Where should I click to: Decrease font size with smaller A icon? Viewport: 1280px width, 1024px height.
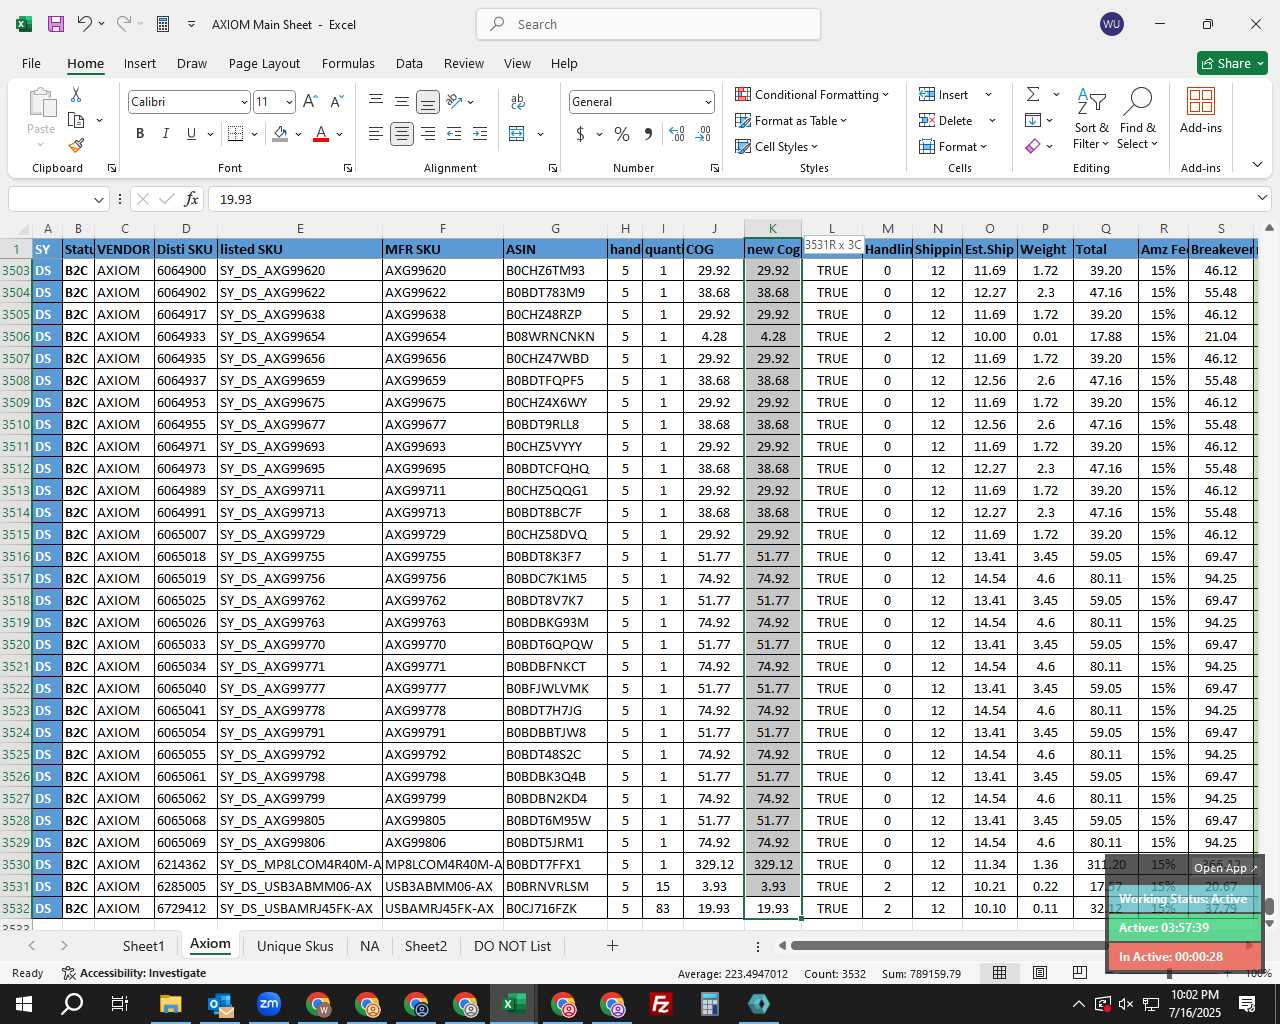336,102
